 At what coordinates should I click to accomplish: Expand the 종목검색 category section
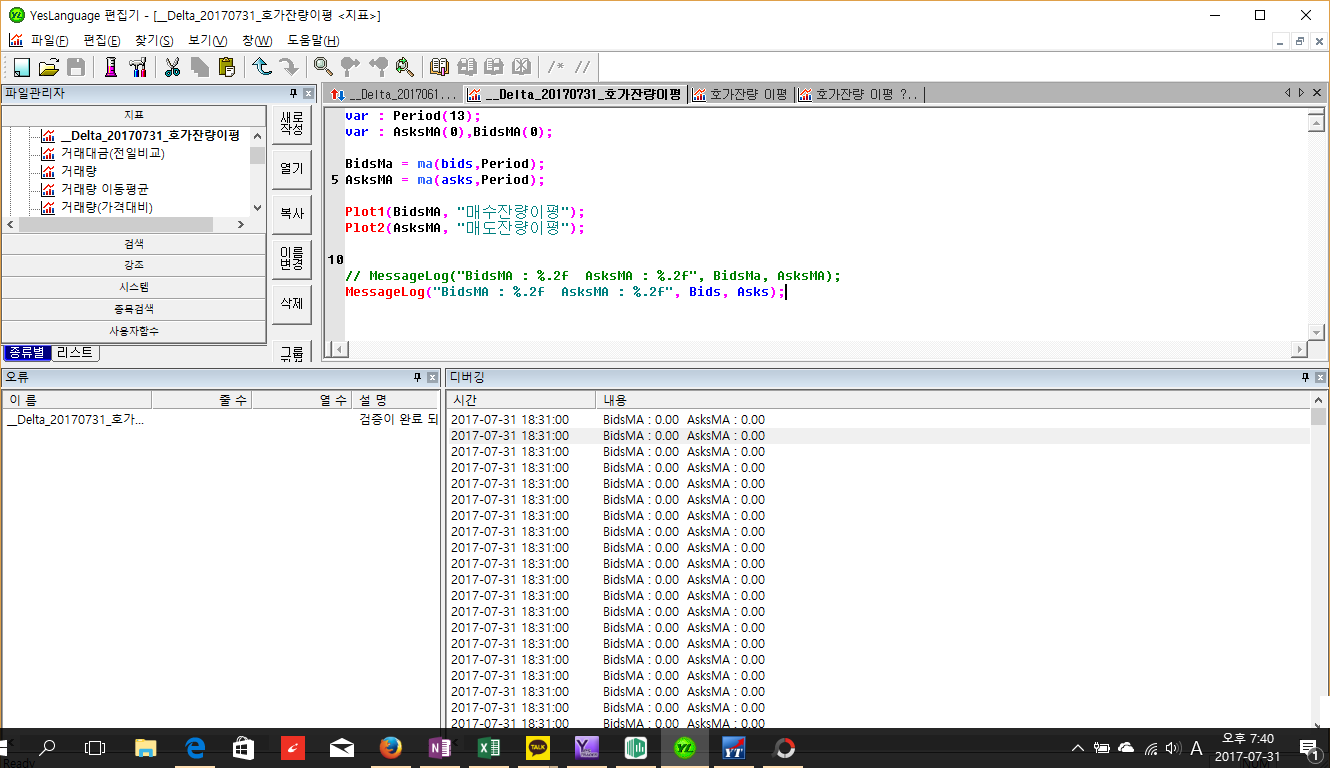(x=134, y=309)
